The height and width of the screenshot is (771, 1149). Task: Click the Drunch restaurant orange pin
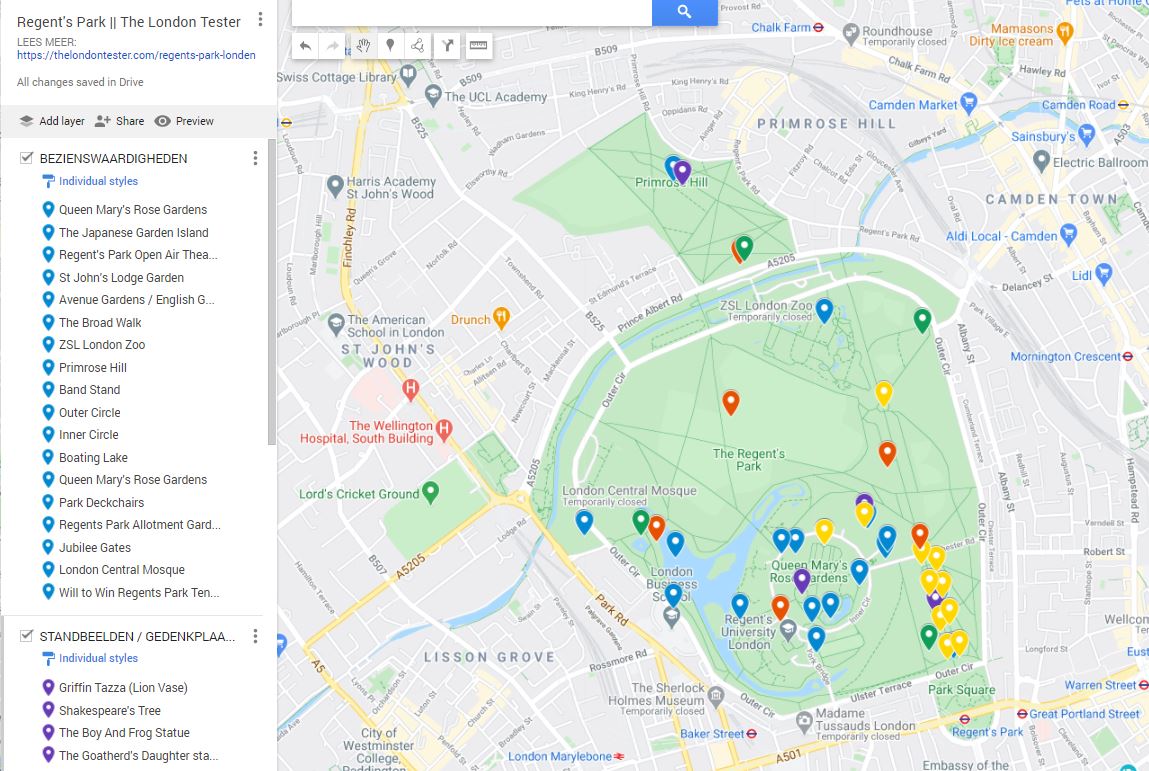coord(502,318)
